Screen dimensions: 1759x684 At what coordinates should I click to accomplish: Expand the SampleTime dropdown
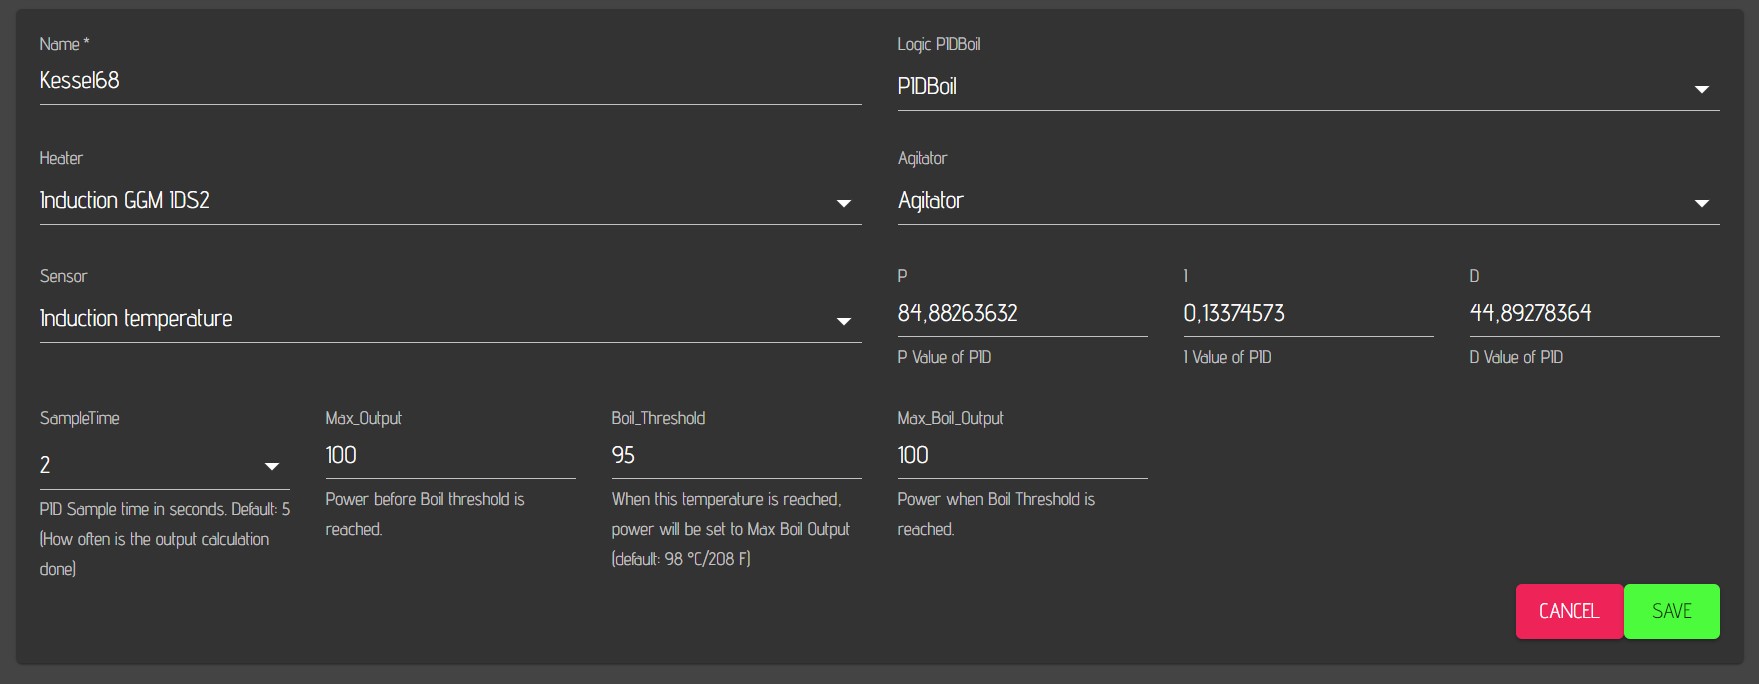click(x=163, y=465)
